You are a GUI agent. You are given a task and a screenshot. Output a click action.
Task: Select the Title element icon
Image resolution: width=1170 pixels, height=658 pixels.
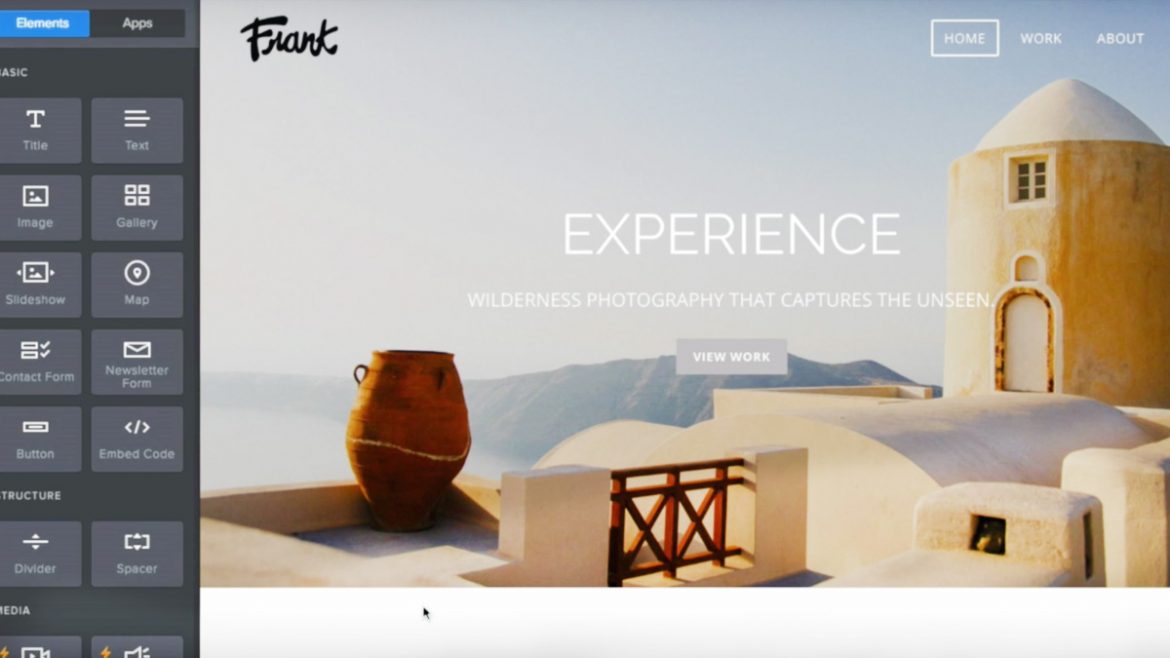coord(35,119)
